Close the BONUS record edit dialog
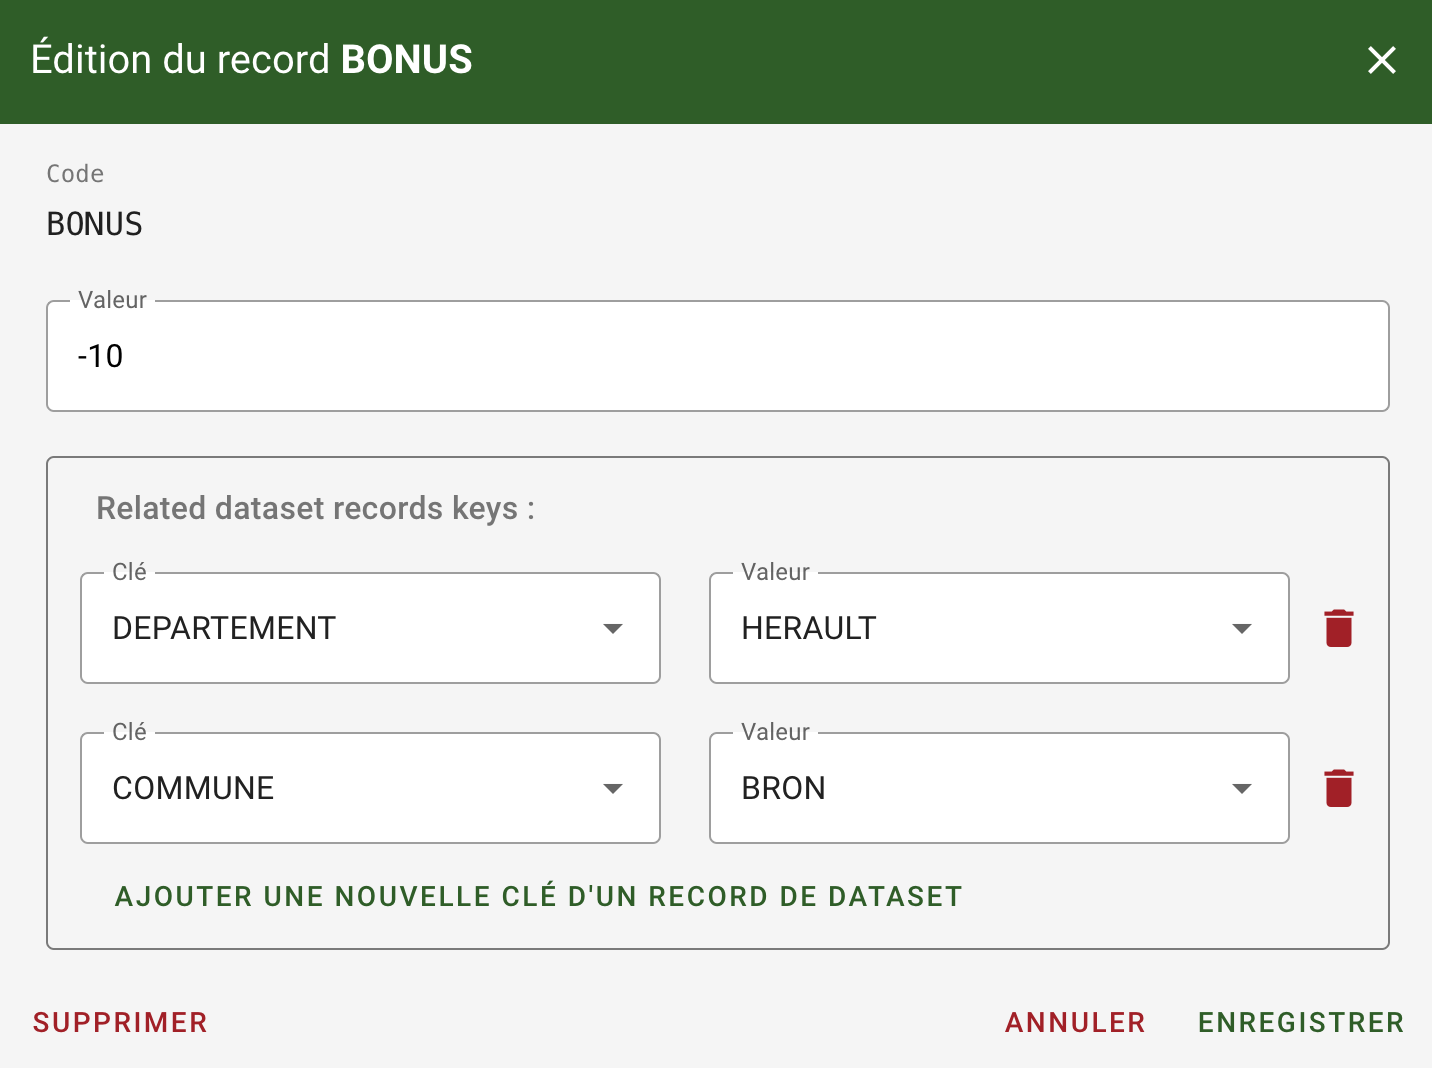This screenshot has width=1432, height=1068. point(1381,60)
